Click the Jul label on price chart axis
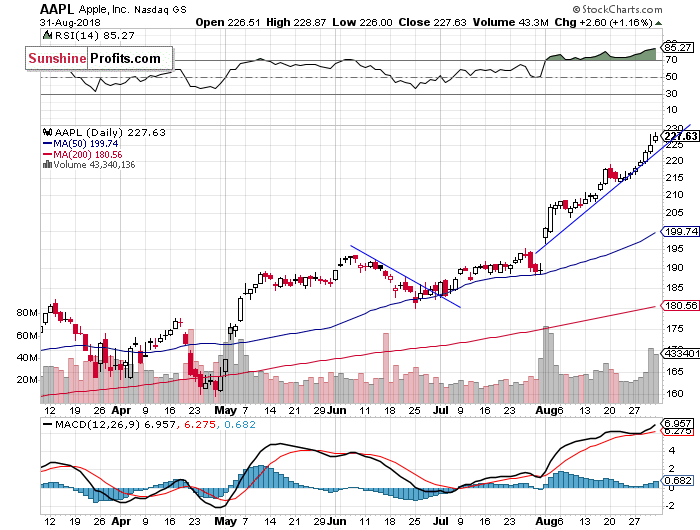 (x=441, y=410)
